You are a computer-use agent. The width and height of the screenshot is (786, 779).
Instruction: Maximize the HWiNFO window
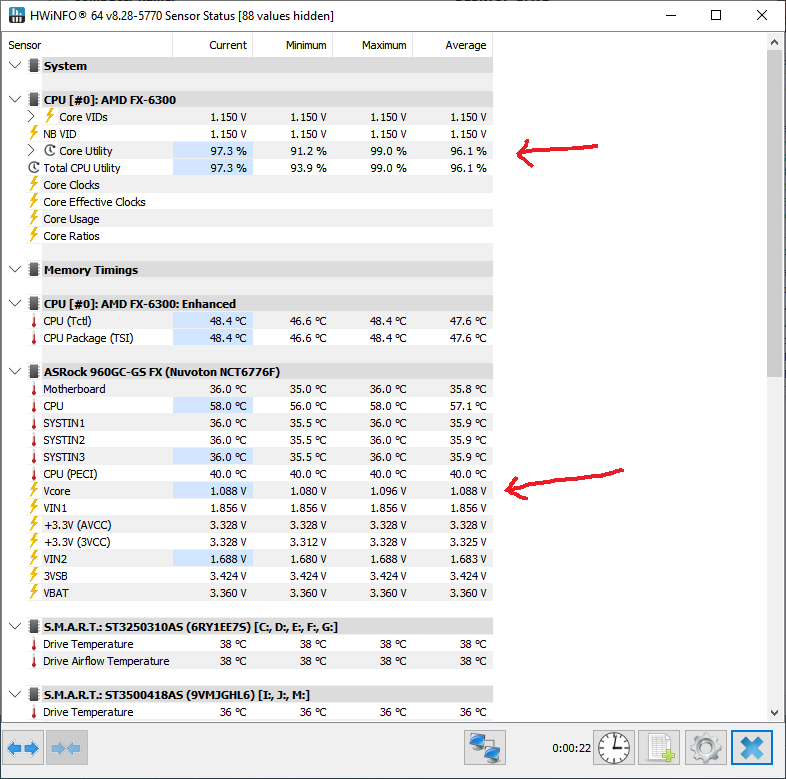tap(716, 15)
